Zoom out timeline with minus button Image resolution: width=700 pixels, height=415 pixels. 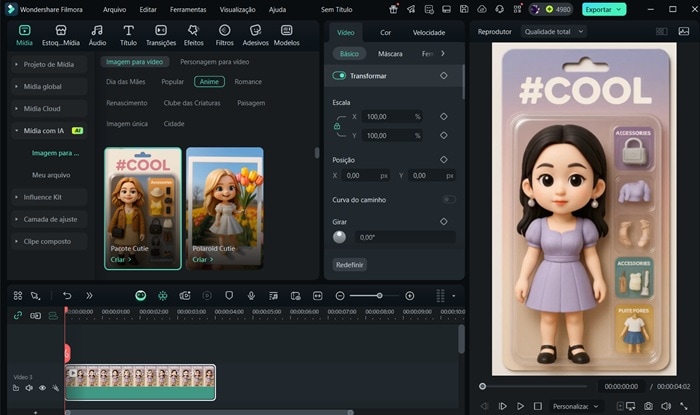(x=340, y=295)
